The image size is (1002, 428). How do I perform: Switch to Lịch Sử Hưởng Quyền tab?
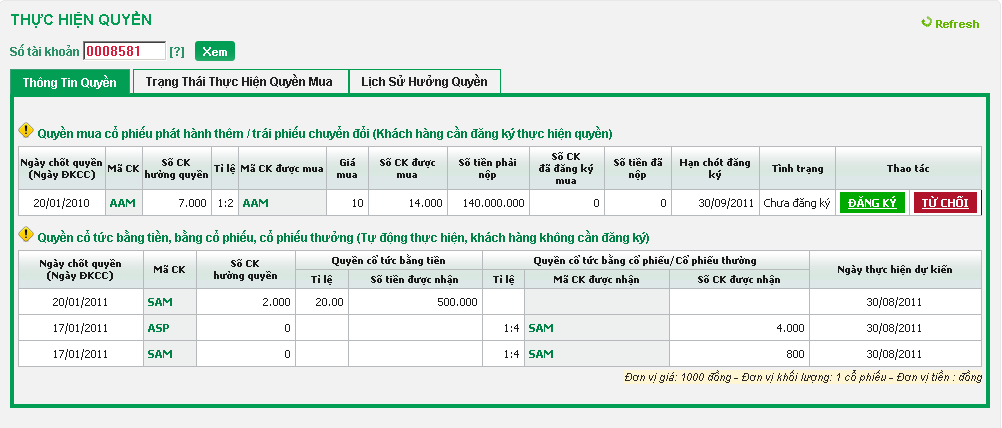tap(424, 82)
